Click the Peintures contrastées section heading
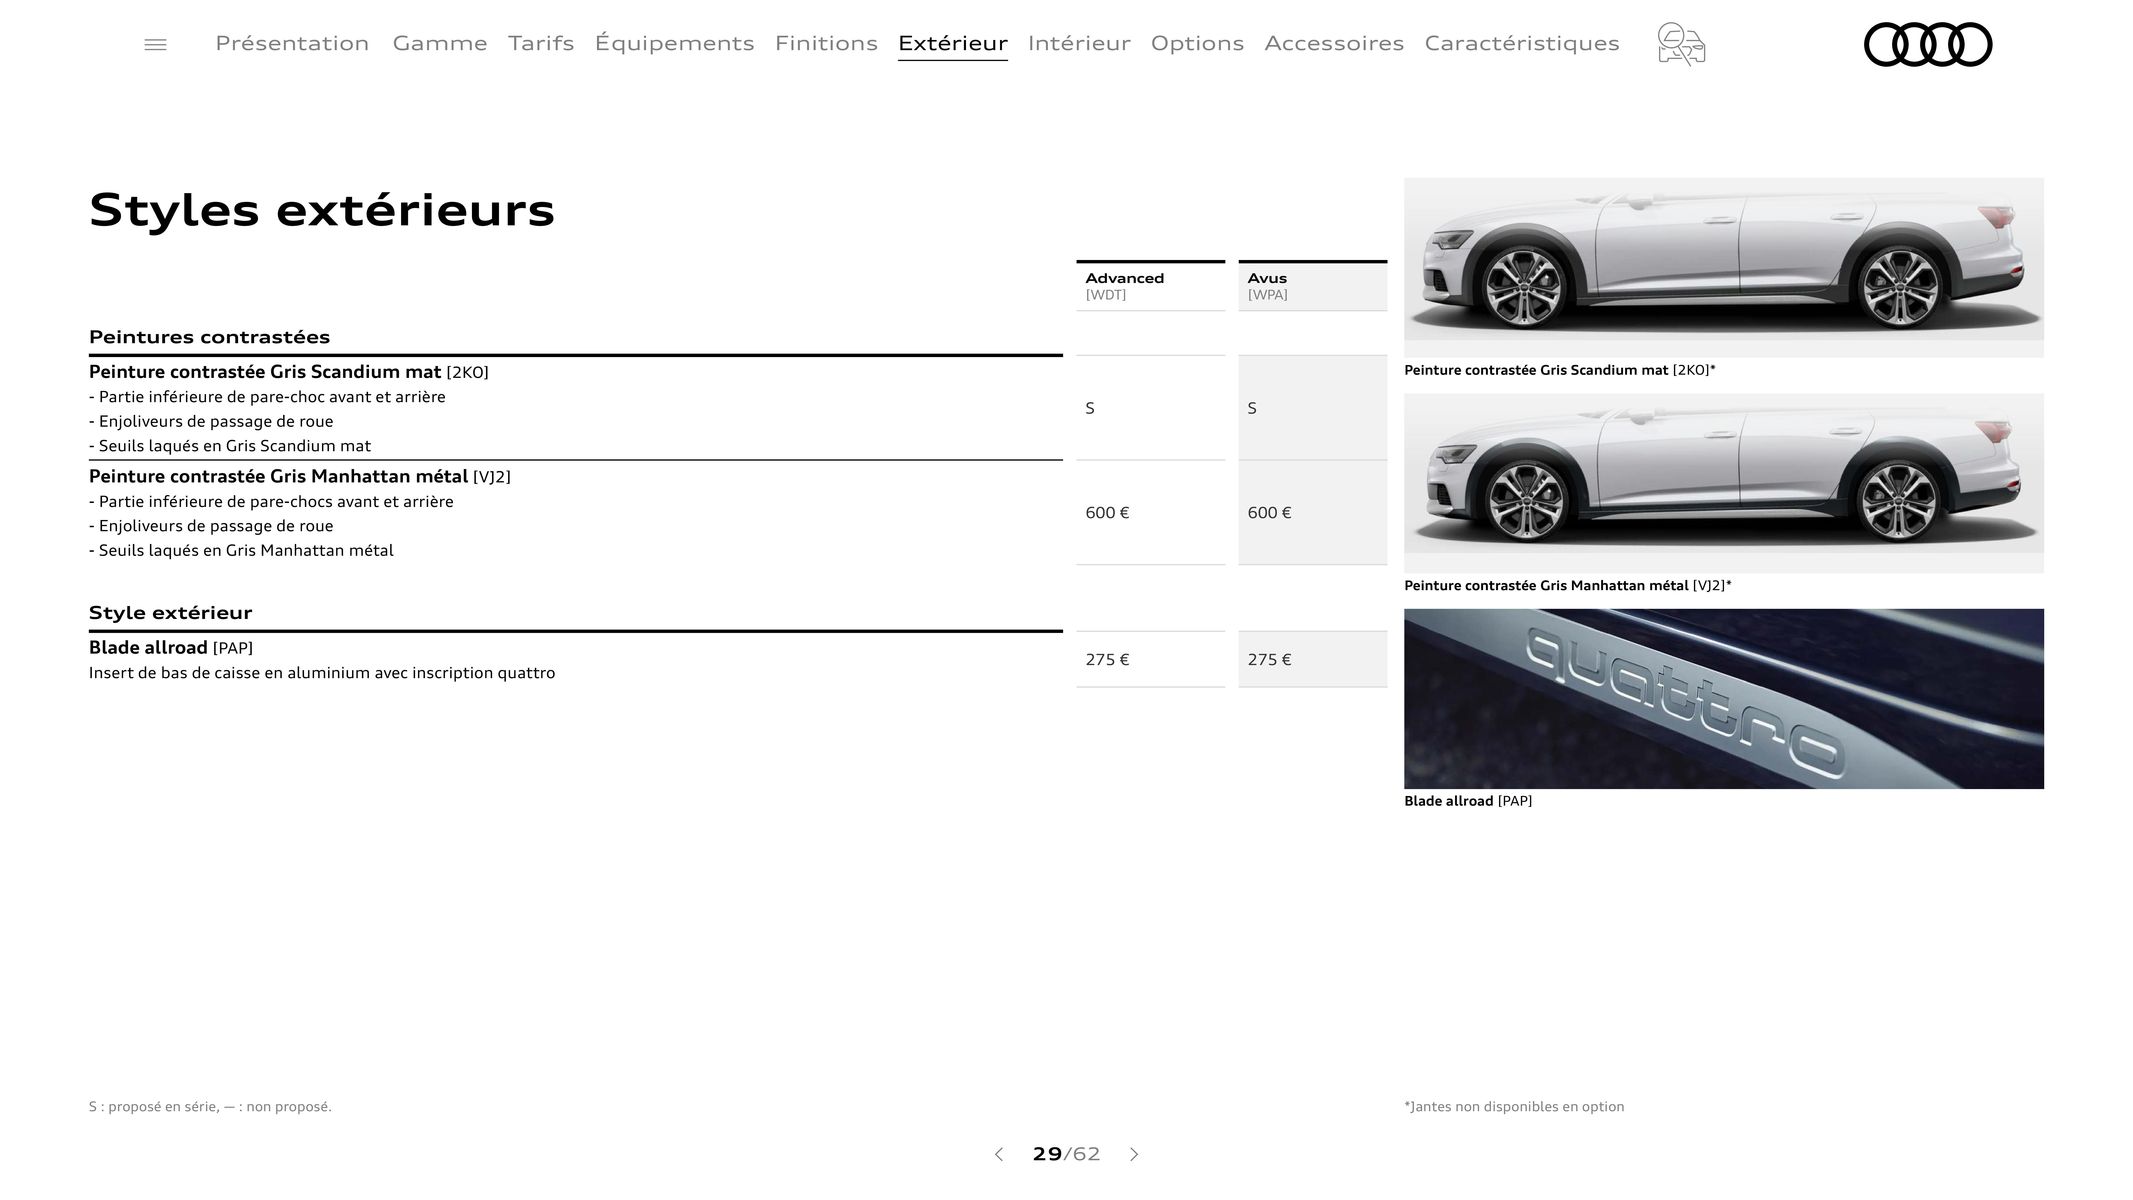Viewport: 2133px width, 1200px height. [x=209, y=337]
